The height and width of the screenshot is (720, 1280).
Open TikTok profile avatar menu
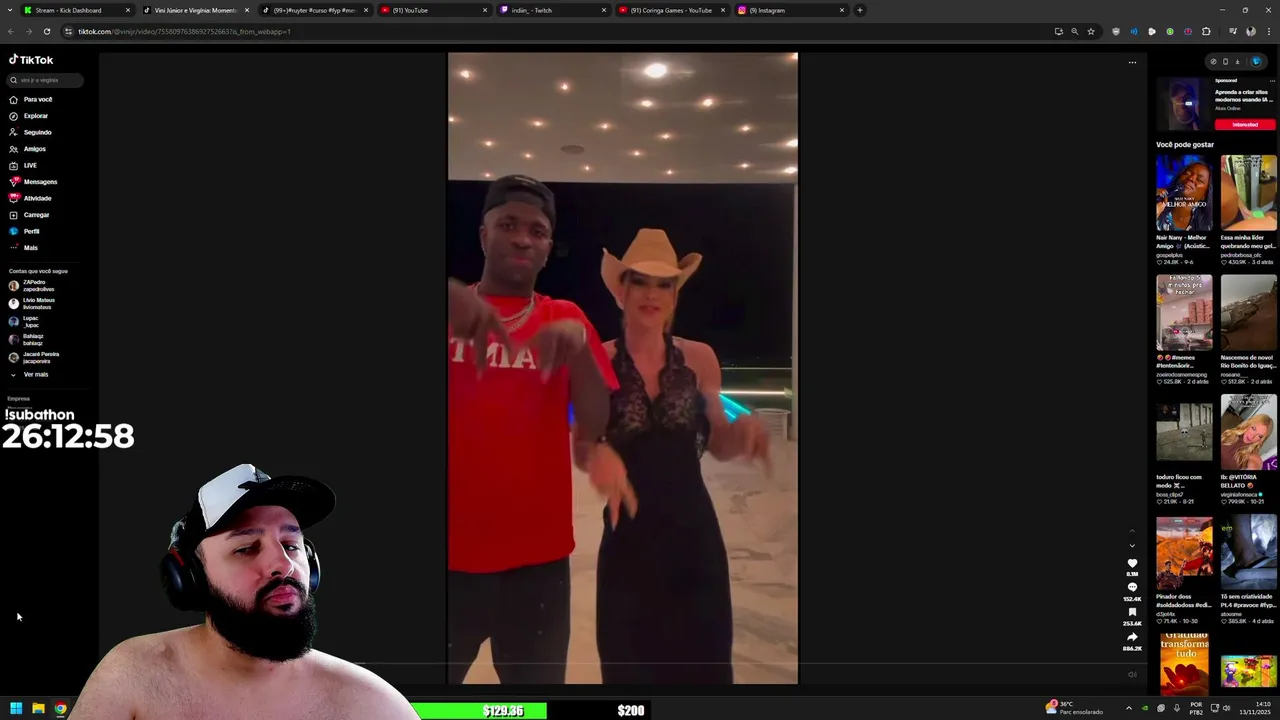click(1256, 61)
